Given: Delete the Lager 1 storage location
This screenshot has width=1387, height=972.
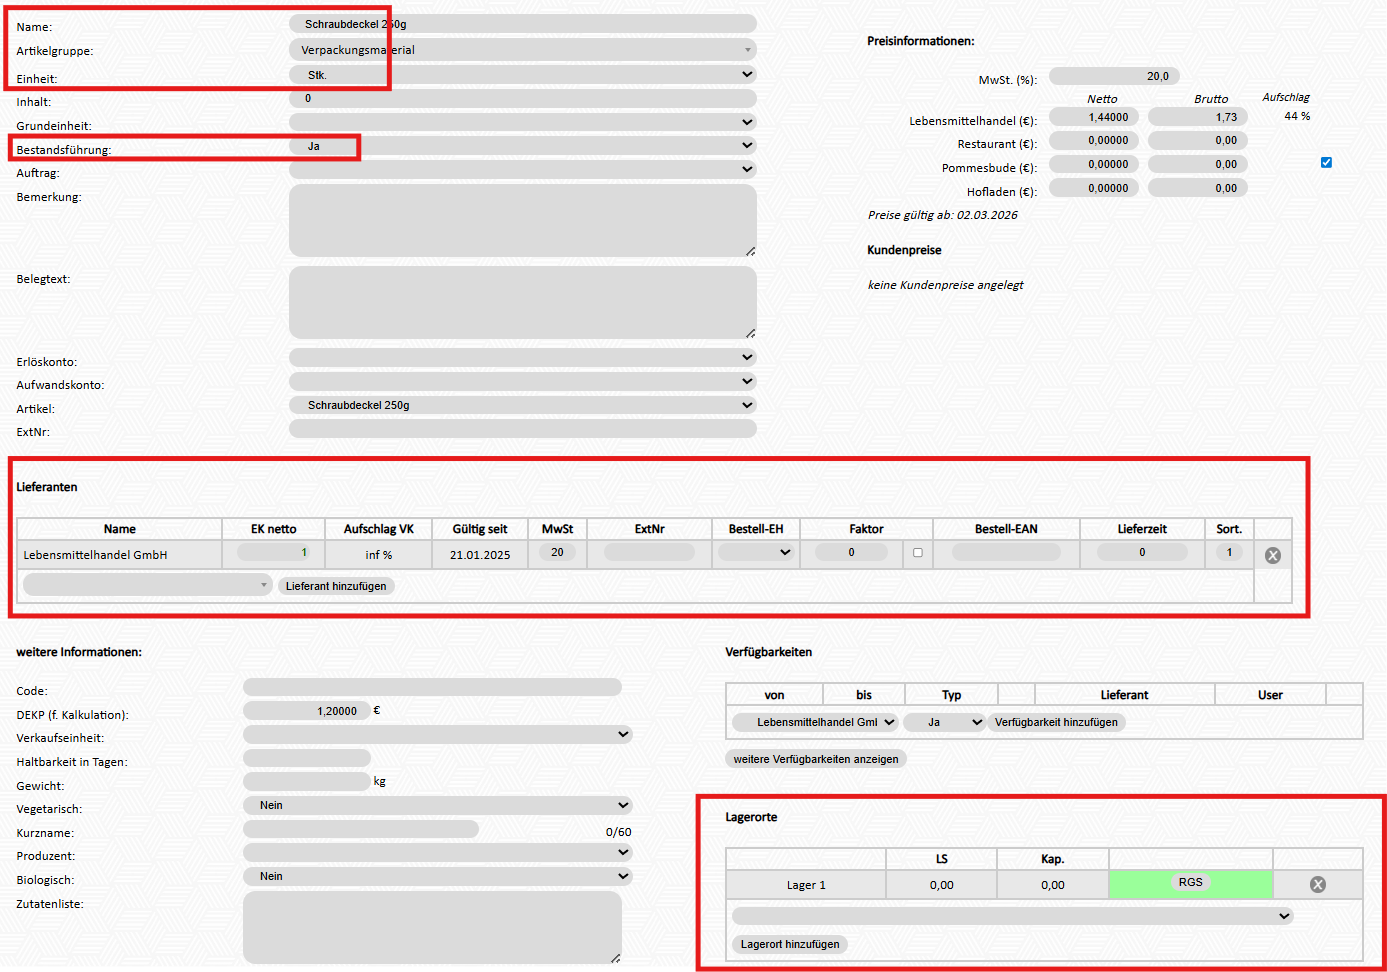Looking at the screenshot, I should point(1317,885).
